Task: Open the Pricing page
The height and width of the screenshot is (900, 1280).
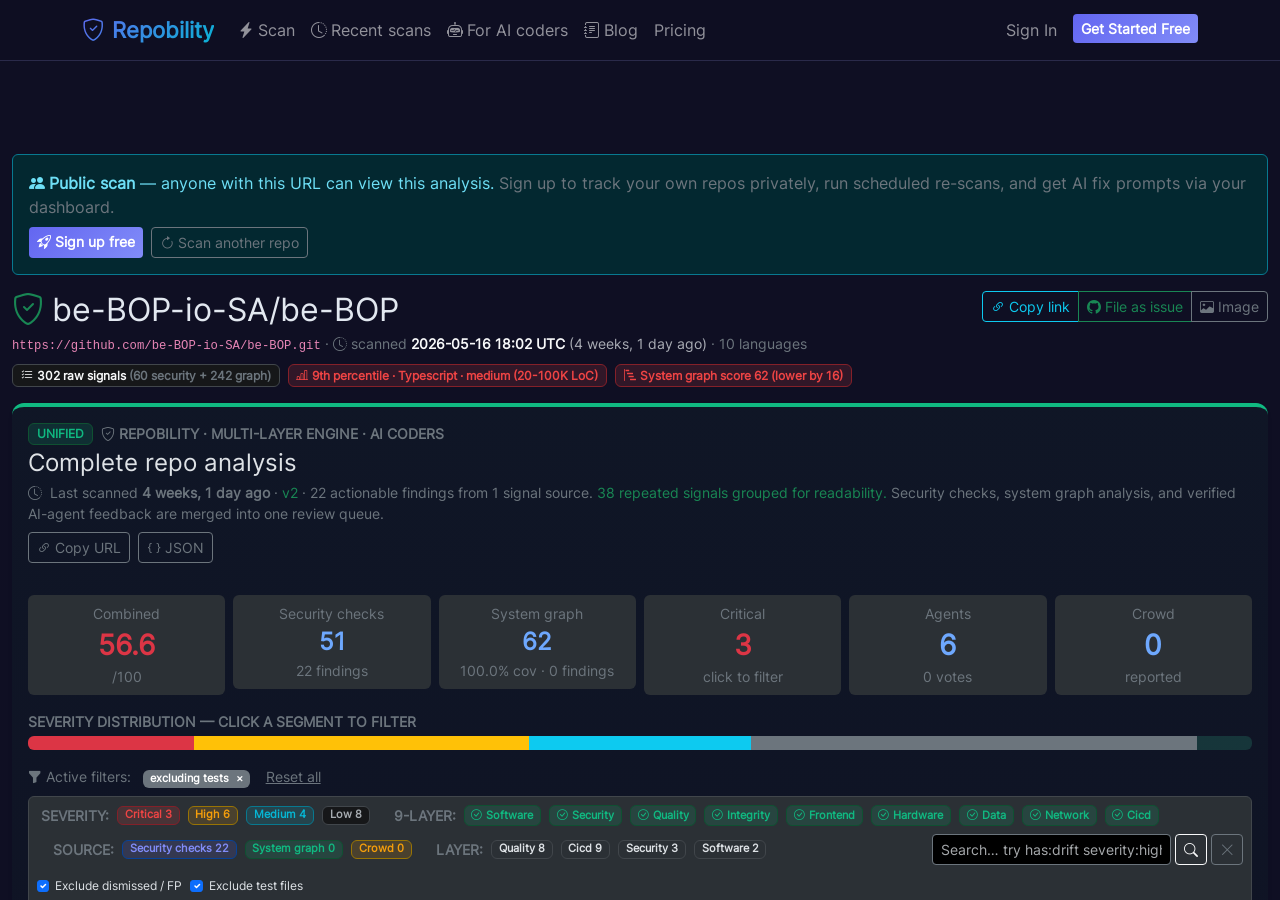Action: (680, 30)
